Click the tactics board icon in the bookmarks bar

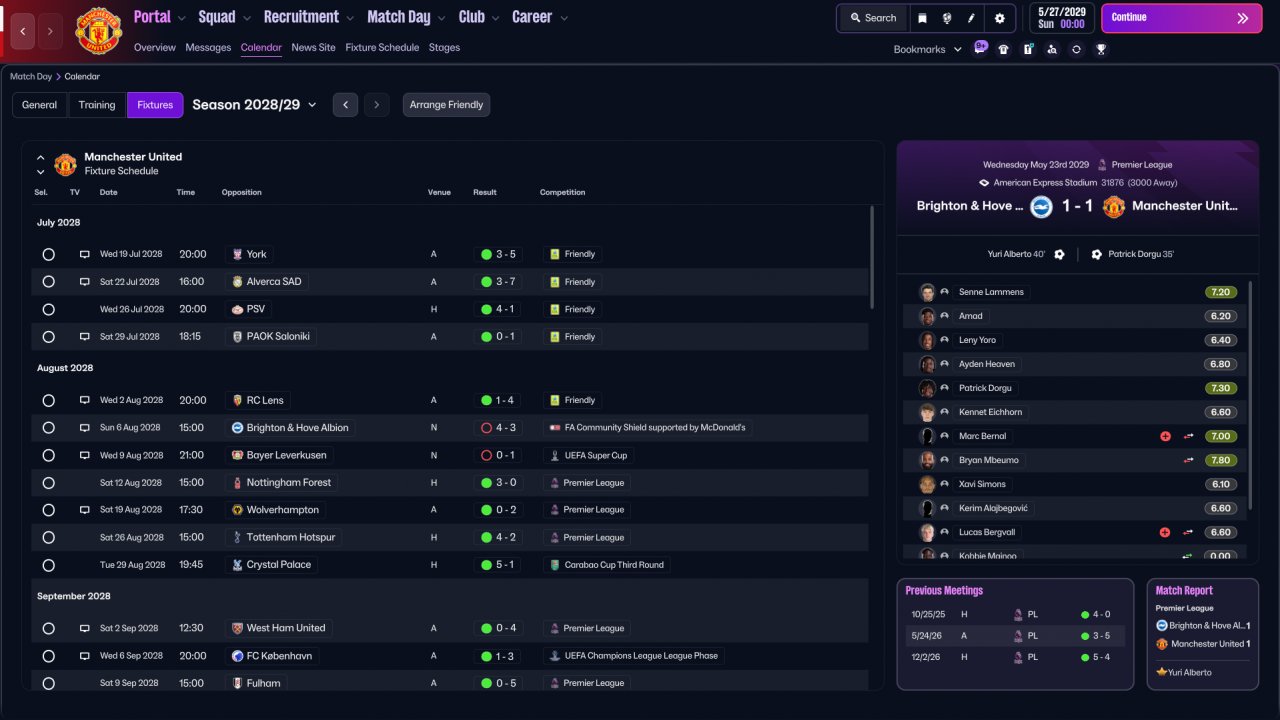(1028, 49)
